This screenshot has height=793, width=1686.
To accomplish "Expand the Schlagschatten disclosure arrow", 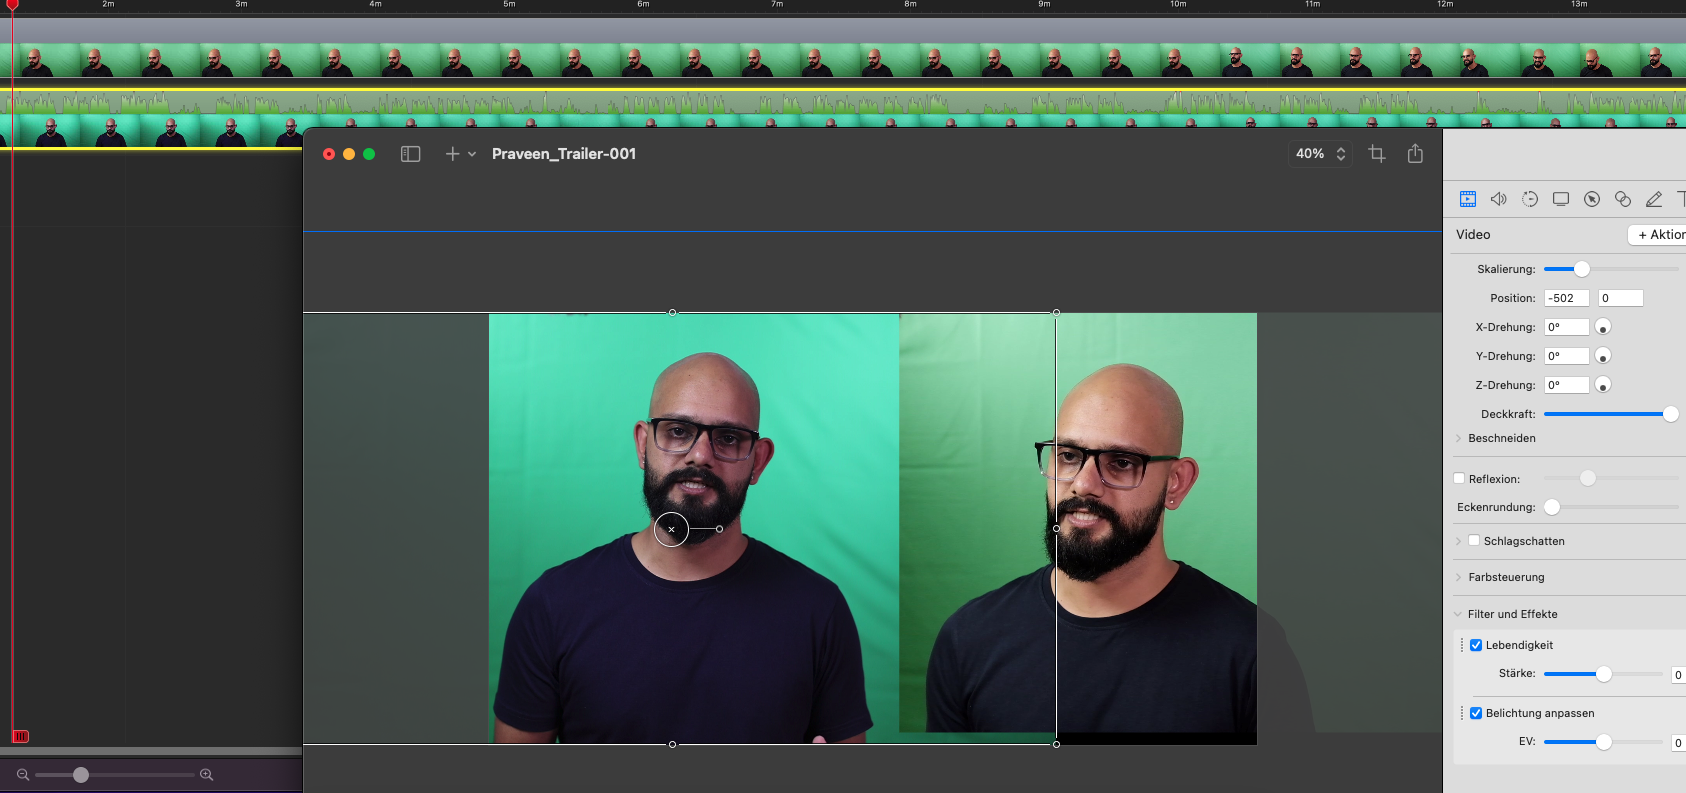I will [x=1458, y=541].
